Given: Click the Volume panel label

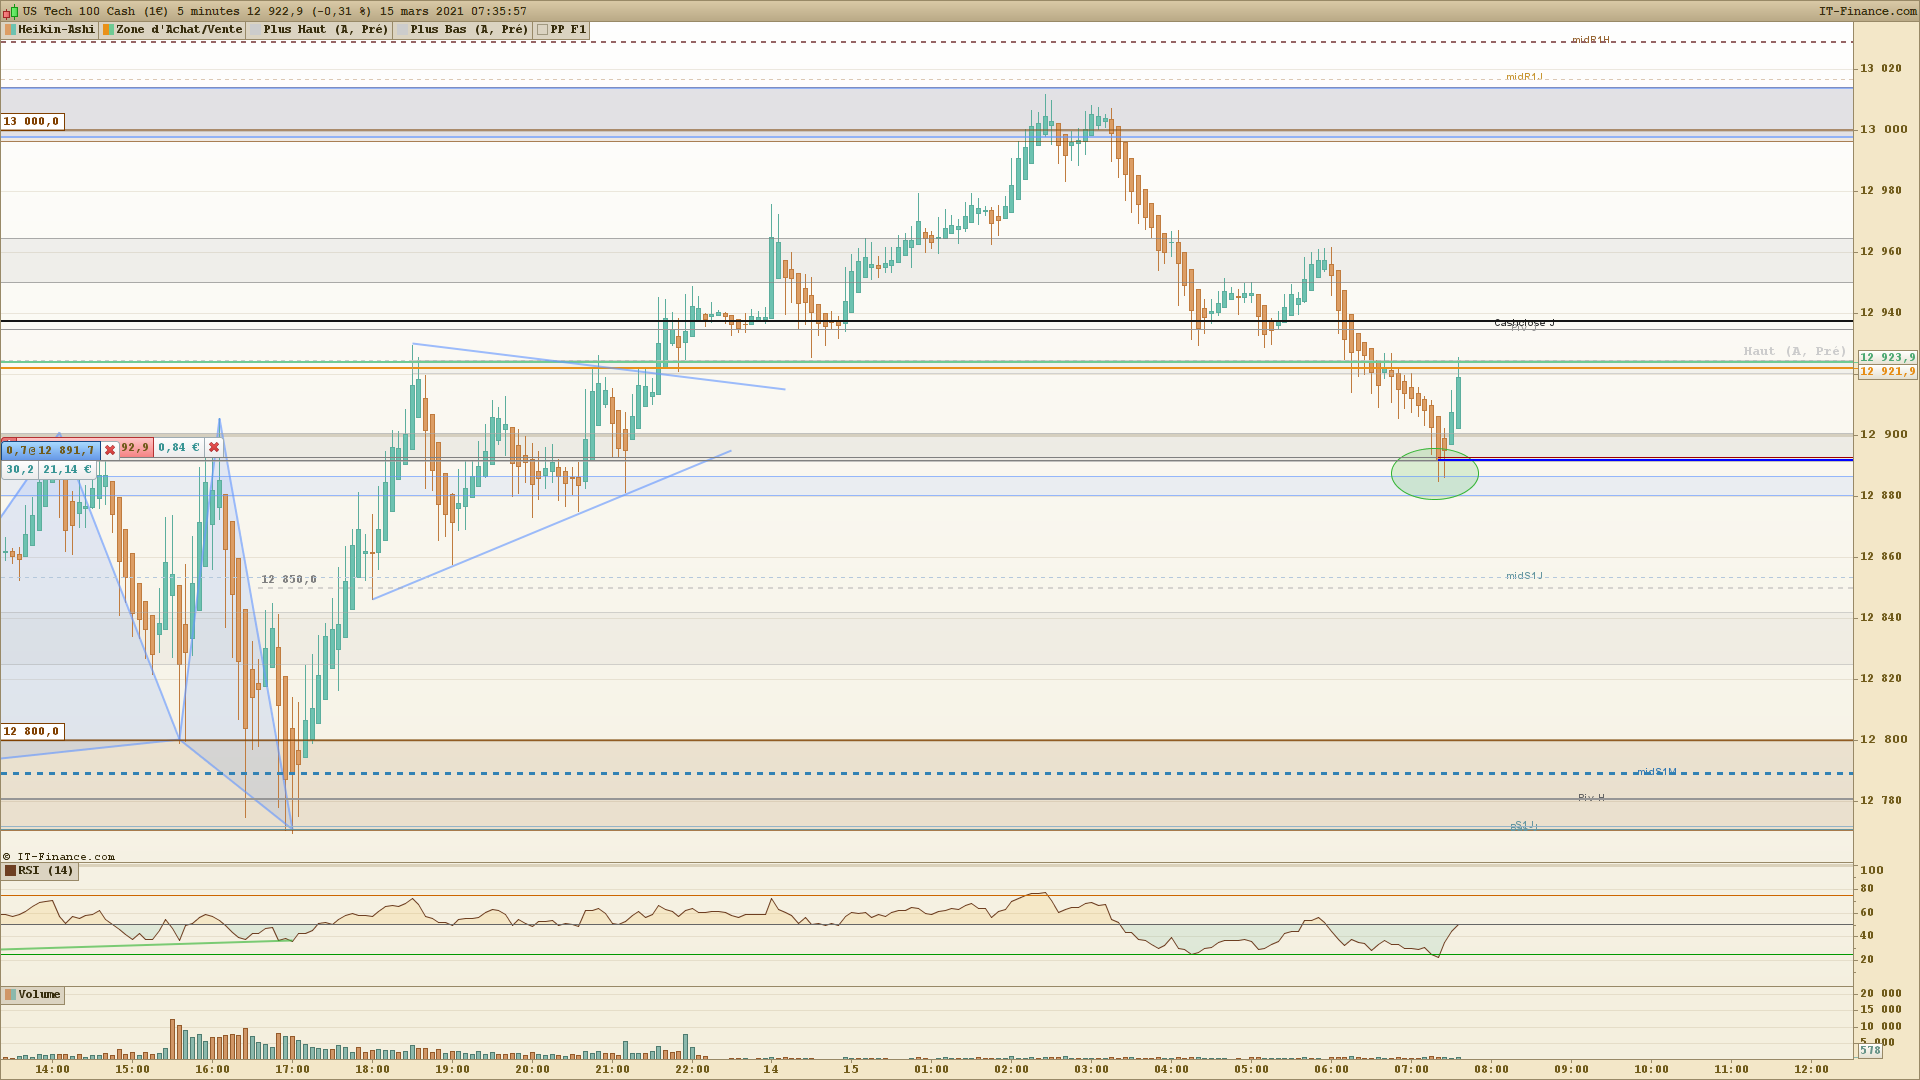Looking at the screenshot, I should pyautogui.click(x=39, y=995).
